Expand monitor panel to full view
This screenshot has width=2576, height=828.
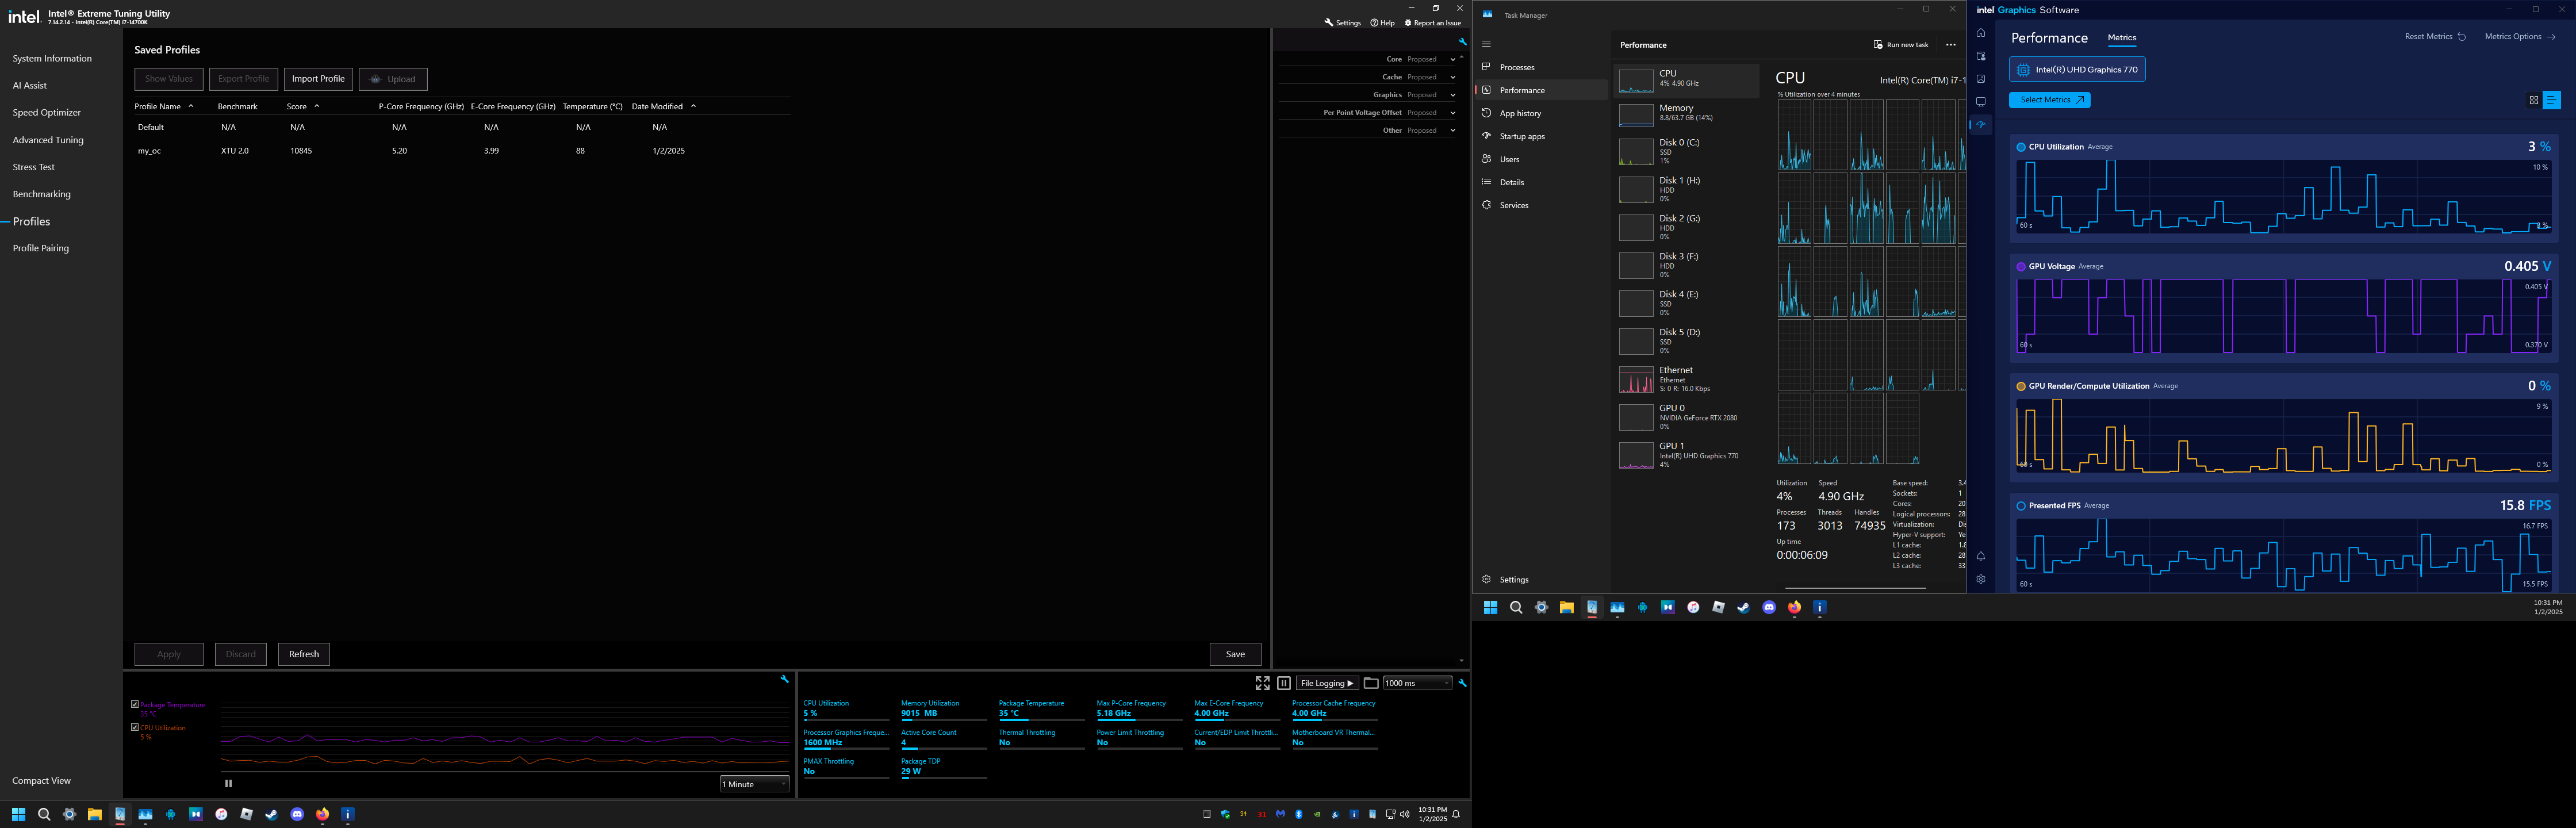pos(1262,683)
